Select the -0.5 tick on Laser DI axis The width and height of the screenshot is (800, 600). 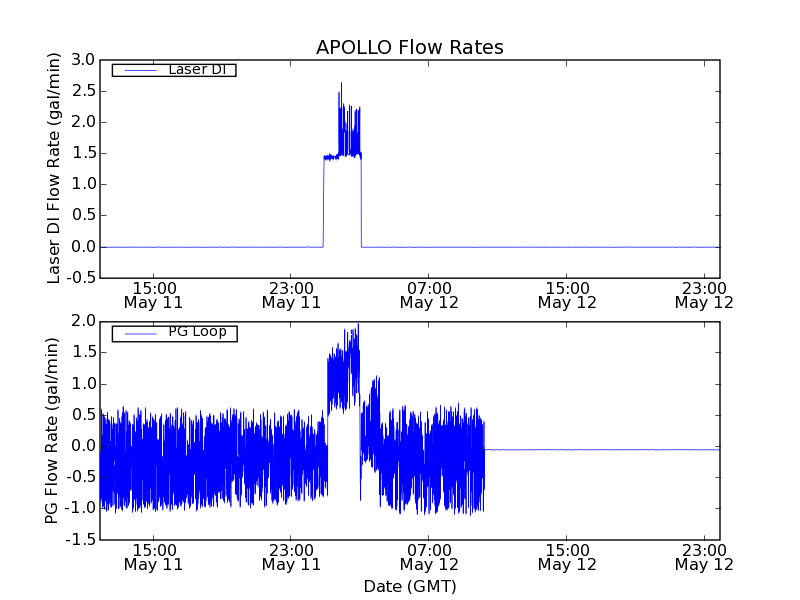[x=81, y=278]
